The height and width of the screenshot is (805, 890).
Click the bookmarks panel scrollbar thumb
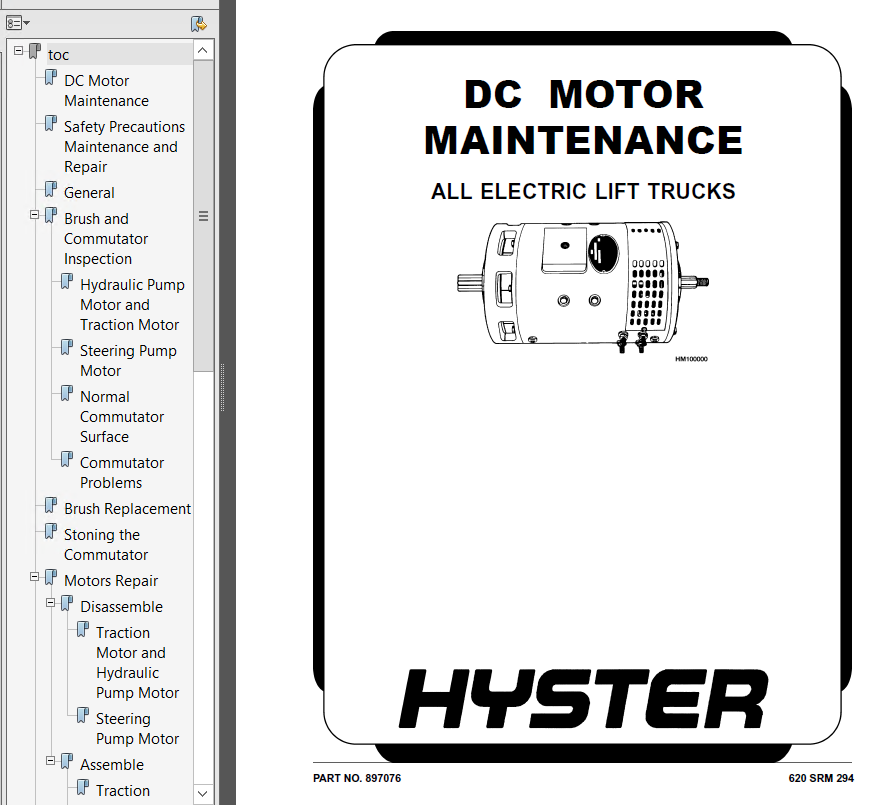[203, 216]
